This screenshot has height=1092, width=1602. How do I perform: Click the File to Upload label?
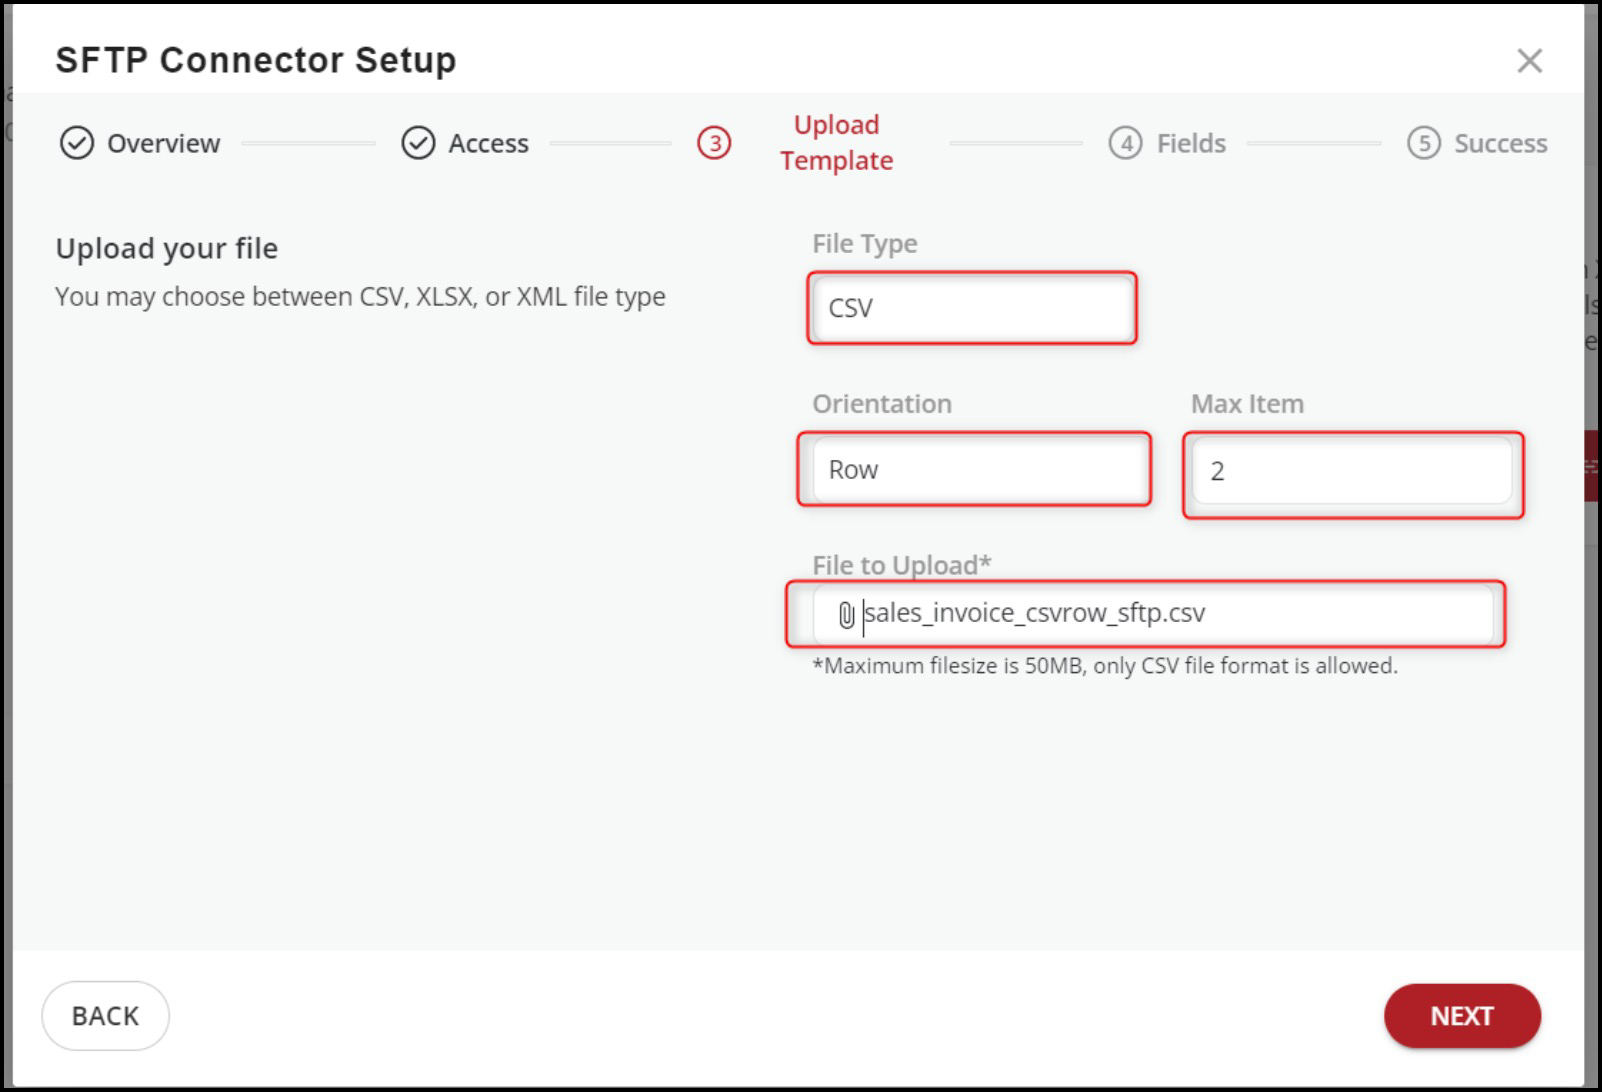click(901, 565)
